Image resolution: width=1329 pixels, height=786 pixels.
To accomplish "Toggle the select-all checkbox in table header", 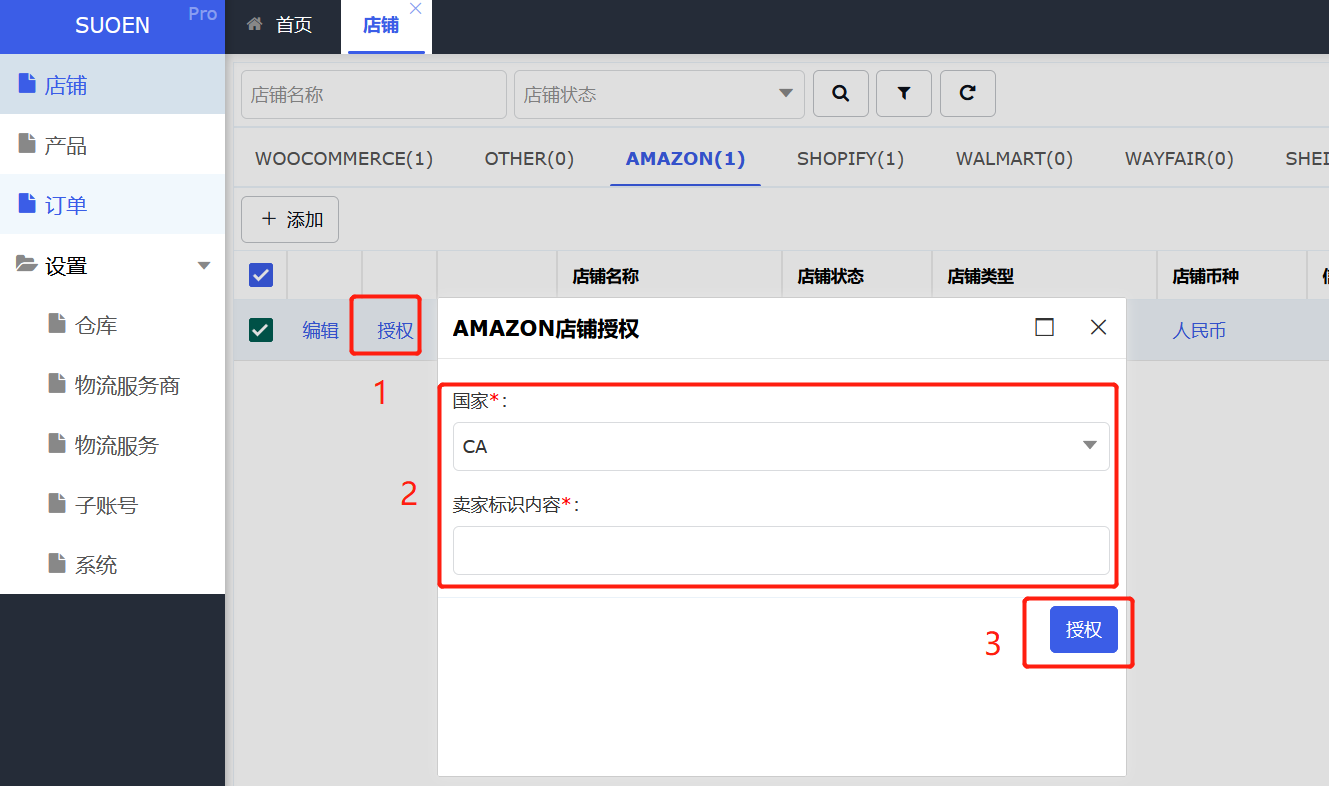I will tap(261, 275).
